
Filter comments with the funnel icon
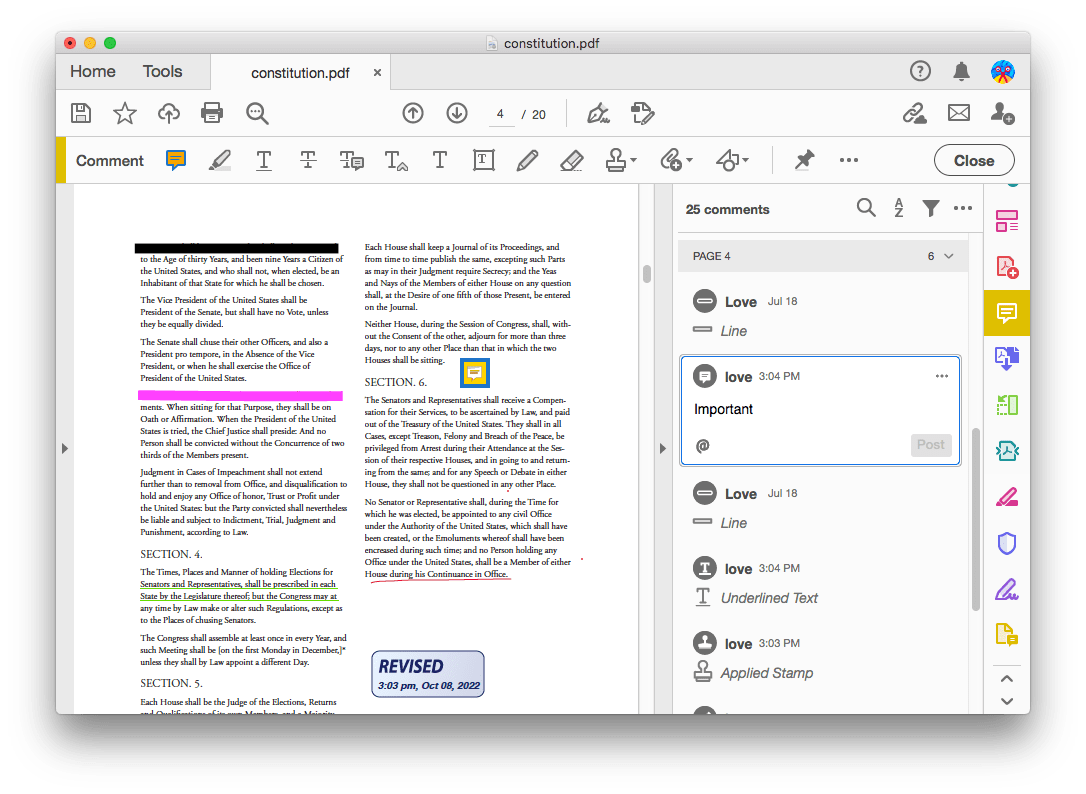click(930, 208)
